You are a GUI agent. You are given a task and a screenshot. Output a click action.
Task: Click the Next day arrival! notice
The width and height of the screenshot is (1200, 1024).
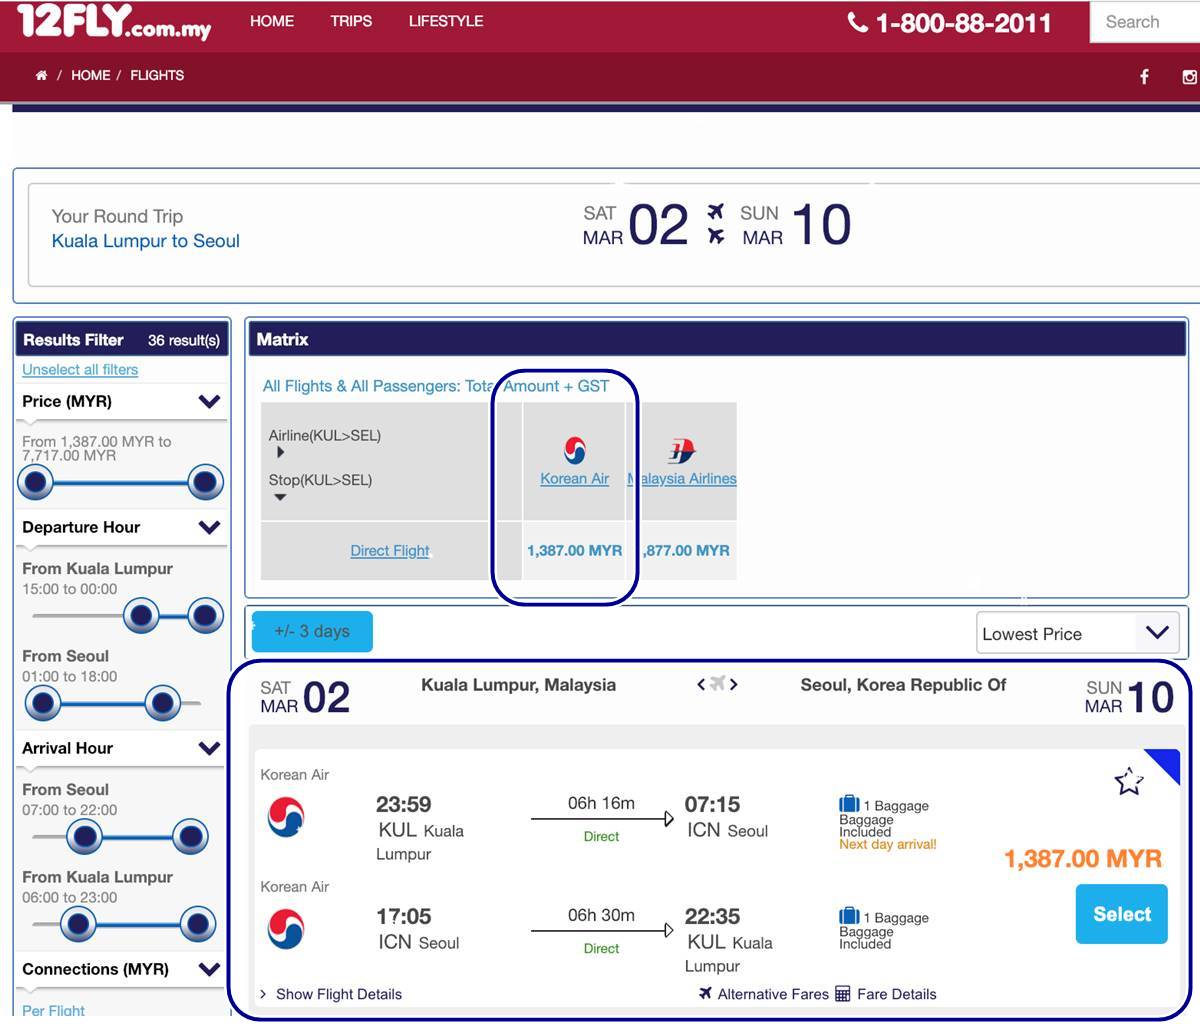pyautogui.click(x=888, y=844)
